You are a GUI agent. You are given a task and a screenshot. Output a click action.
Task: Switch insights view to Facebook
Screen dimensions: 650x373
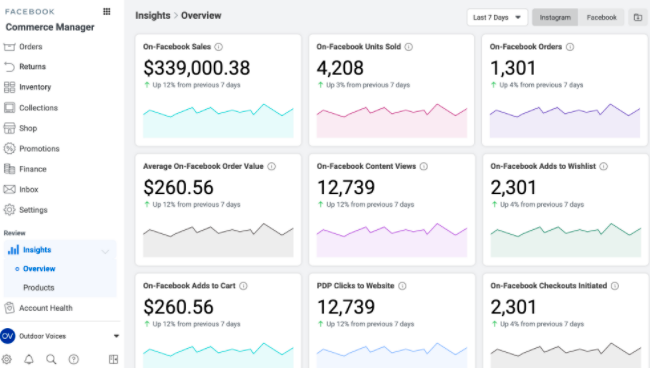(601, 17)
